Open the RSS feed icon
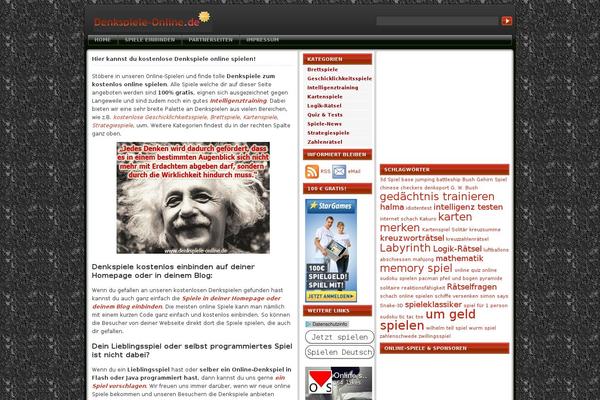The height and width of the screenshot is (400, 600). pyautogui.click(x=312, y=171)
